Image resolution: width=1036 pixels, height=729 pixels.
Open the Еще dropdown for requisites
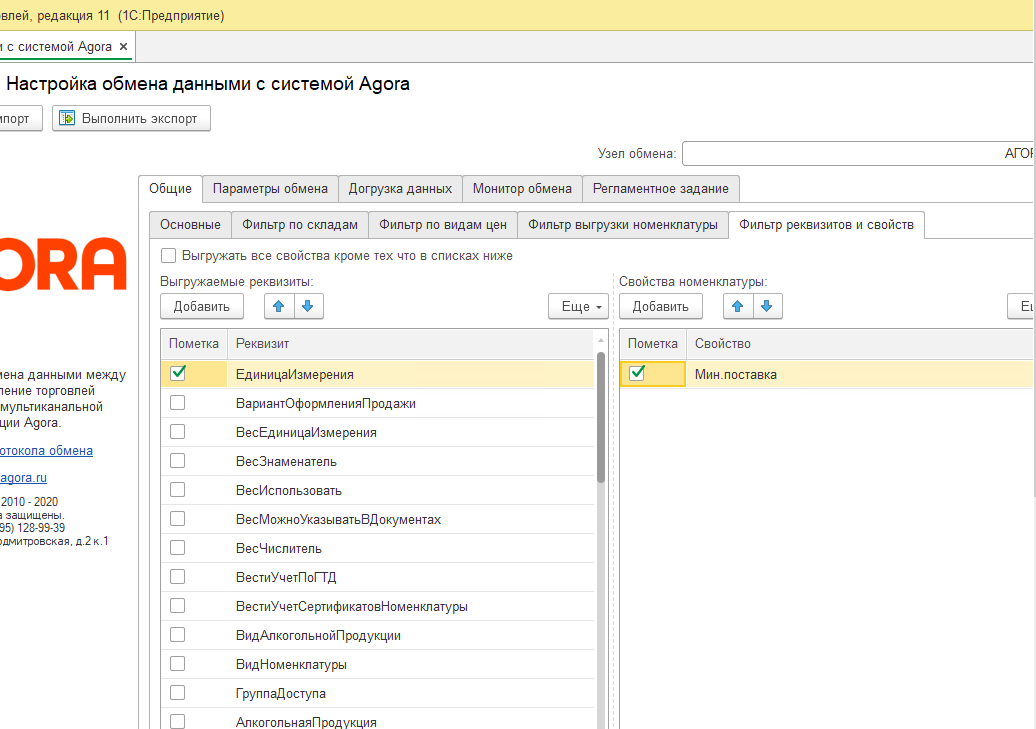[578, 307]
